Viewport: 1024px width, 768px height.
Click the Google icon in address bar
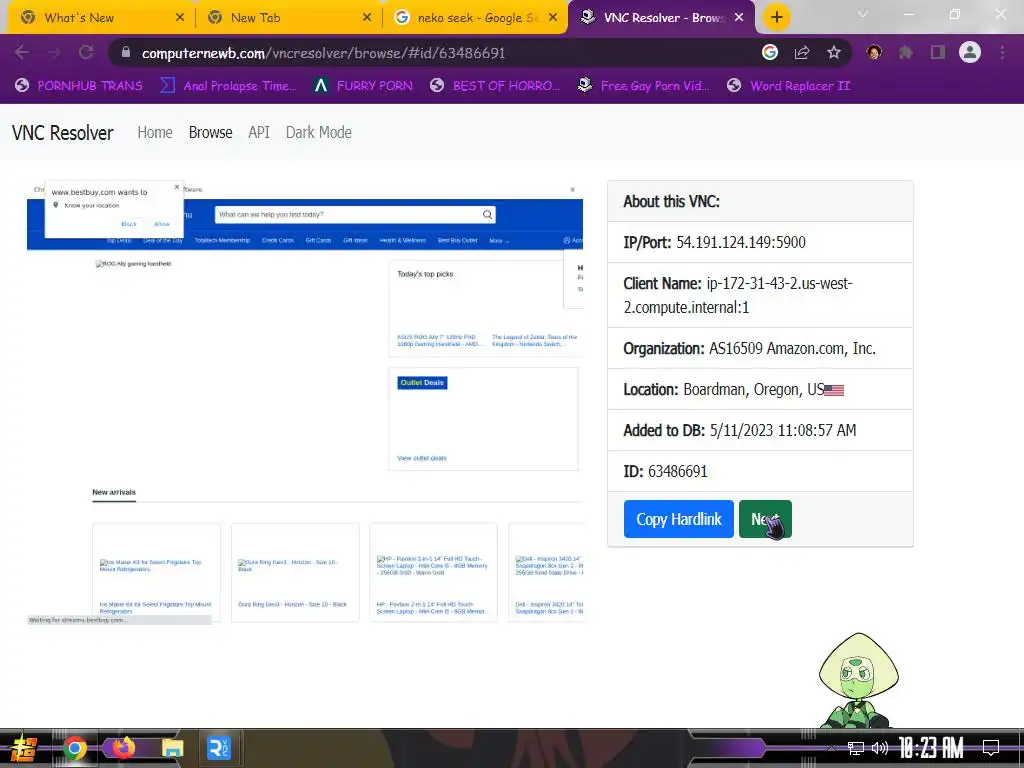(x=770, y=52)
